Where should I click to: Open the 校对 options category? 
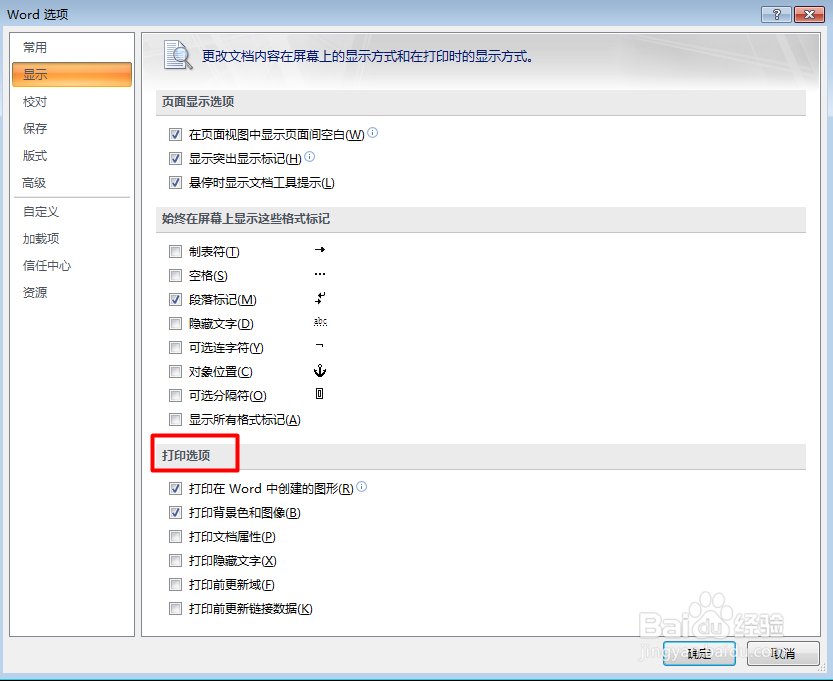click(x=35, y=101)
